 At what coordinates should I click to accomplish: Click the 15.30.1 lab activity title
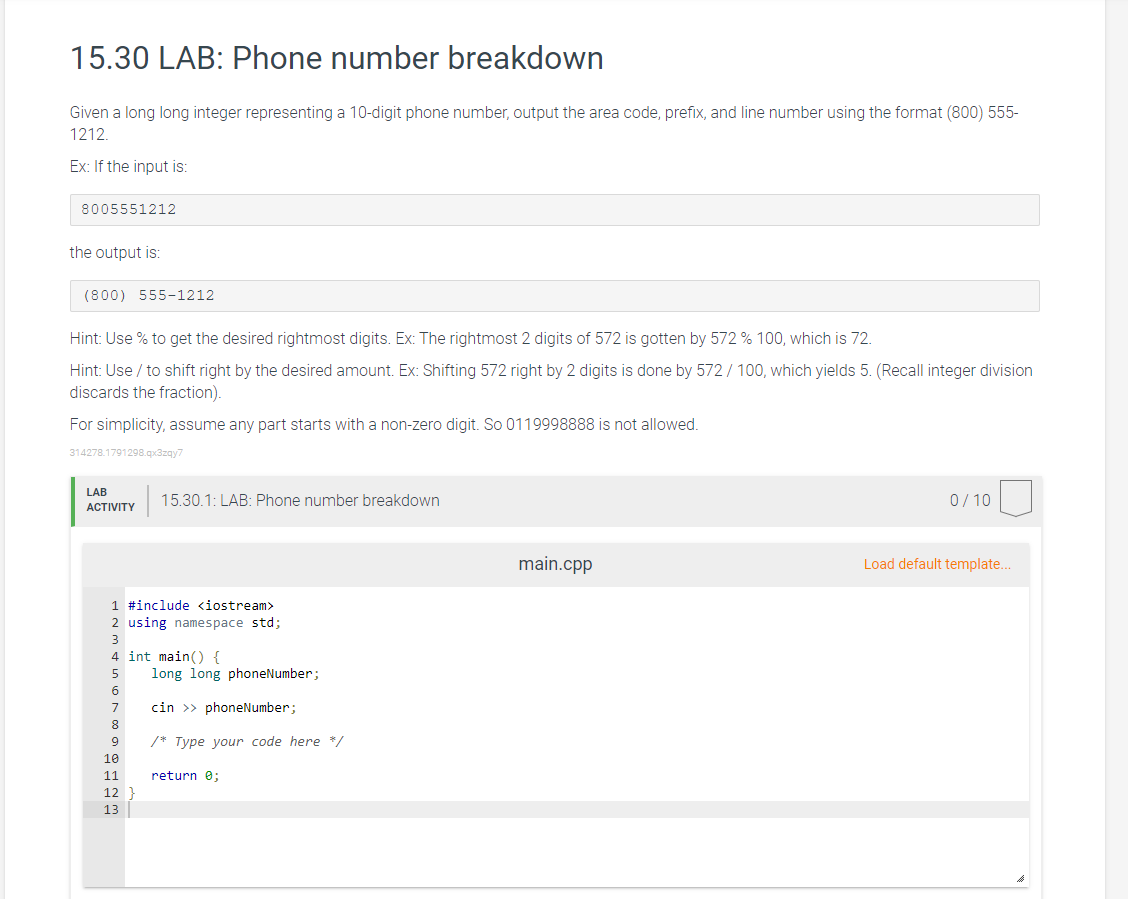pyautogui.click(x=300, y=501)
